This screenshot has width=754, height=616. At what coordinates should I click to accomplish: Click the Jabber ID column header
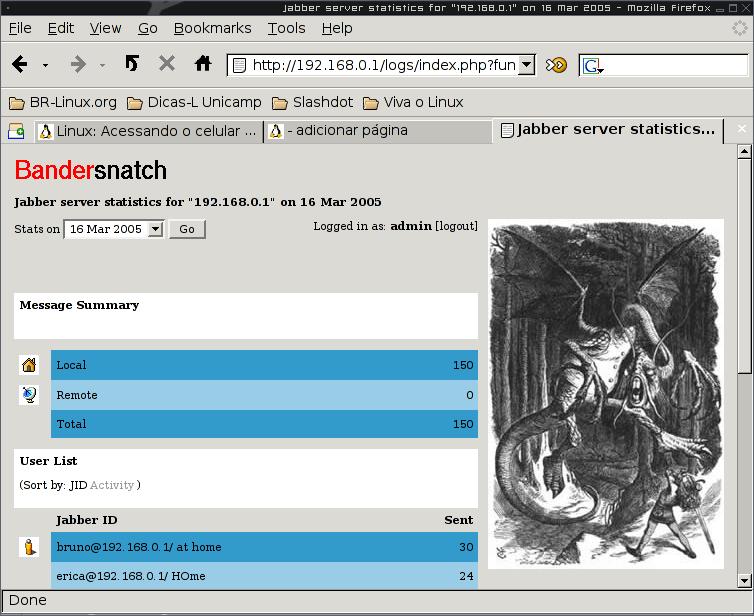tap(87, 520)
